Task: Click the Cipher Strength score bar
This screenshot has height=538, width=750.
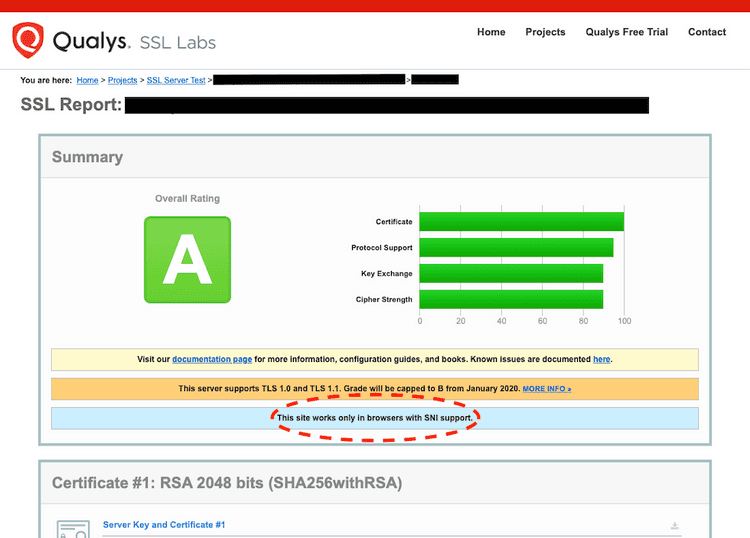Action: pyautogui.click(x=511, y=299)
